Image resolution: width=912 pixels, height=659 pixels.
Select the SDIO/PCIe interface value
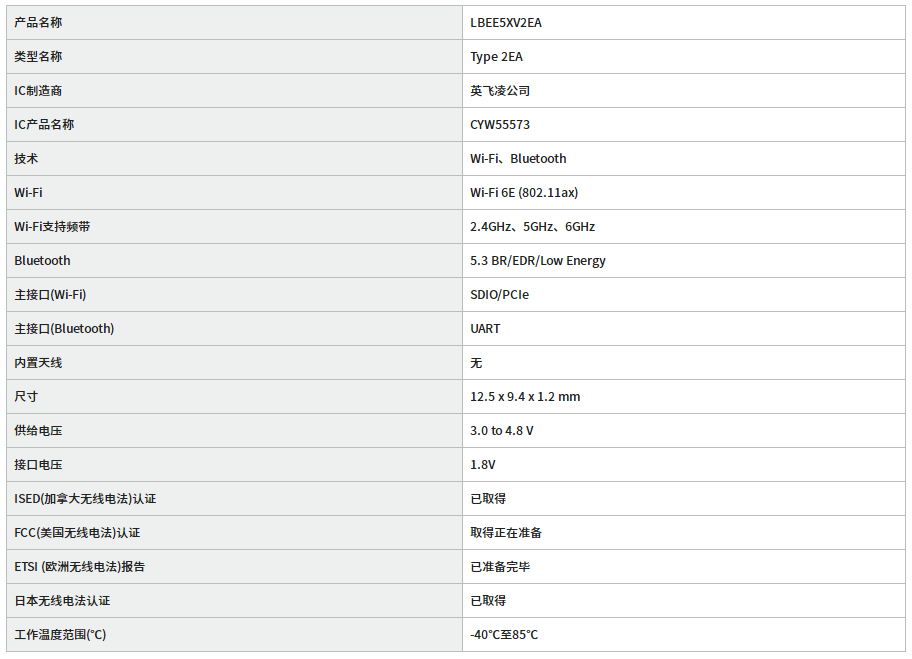(500, 295)
